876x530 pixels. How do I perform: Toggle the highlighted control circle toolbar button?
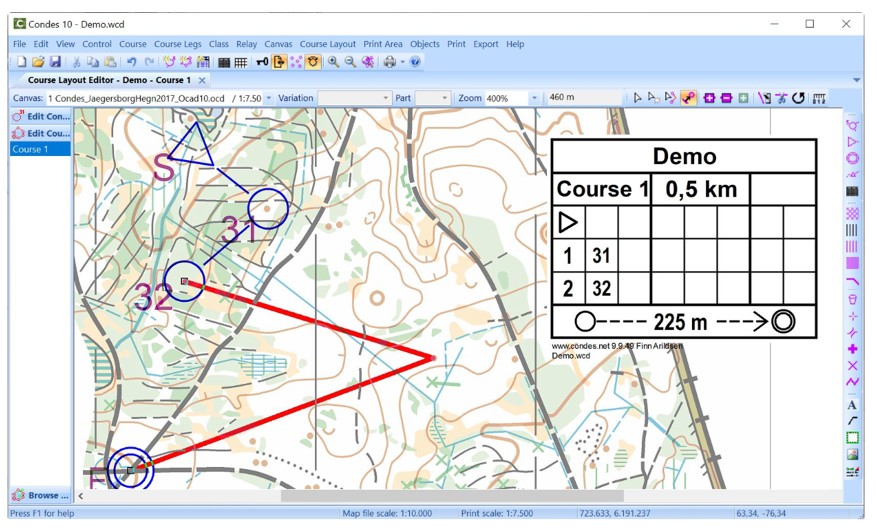coord(313,62)
